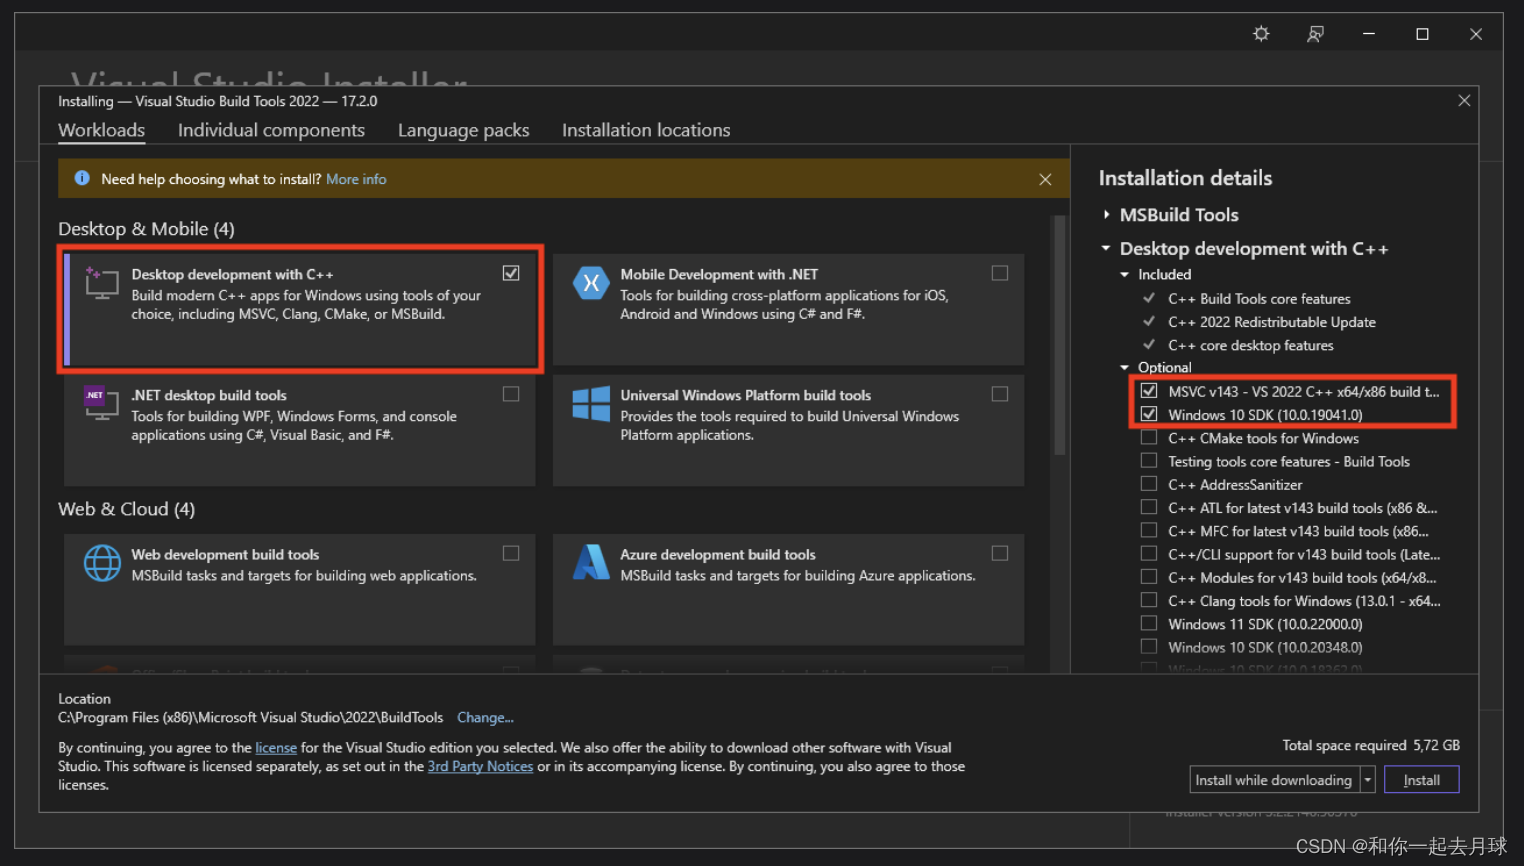
Task: Check Windows 10 SDK (10.0.20348.0)
Action: pos(1149,646)
